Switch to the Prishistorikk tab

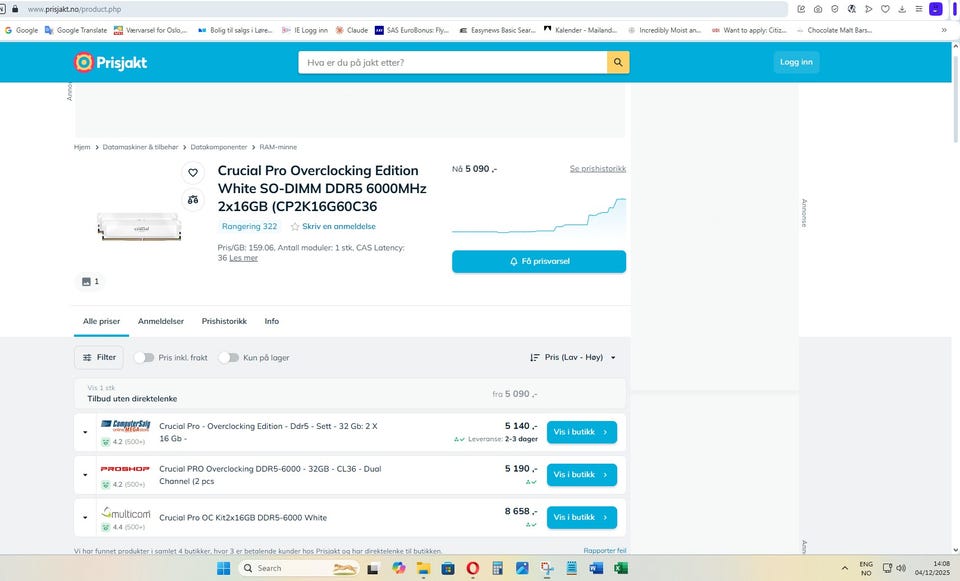click(x=224, y=321)
